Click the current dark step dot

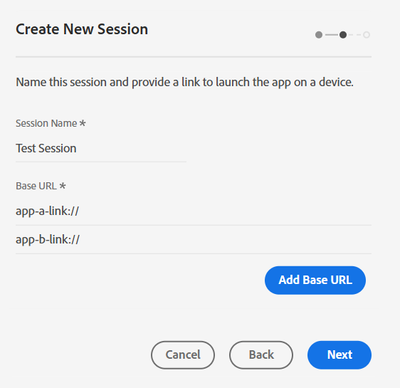click(x=343, y=35)
